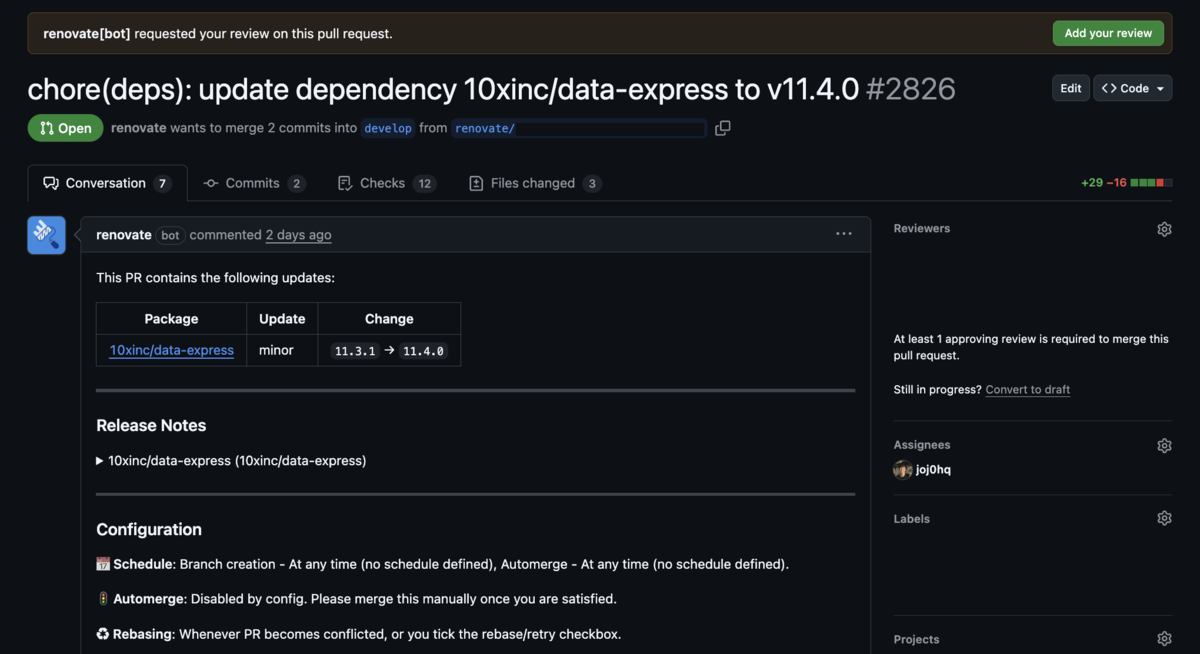The image size is (1200, 654).
Task: Click the Schedule configuration line
Action: click(442, 564)
